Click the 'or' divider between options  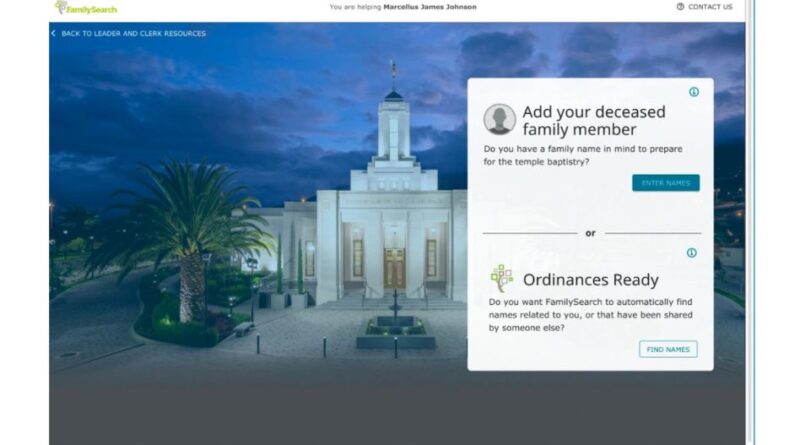click(x=590, y=233)
